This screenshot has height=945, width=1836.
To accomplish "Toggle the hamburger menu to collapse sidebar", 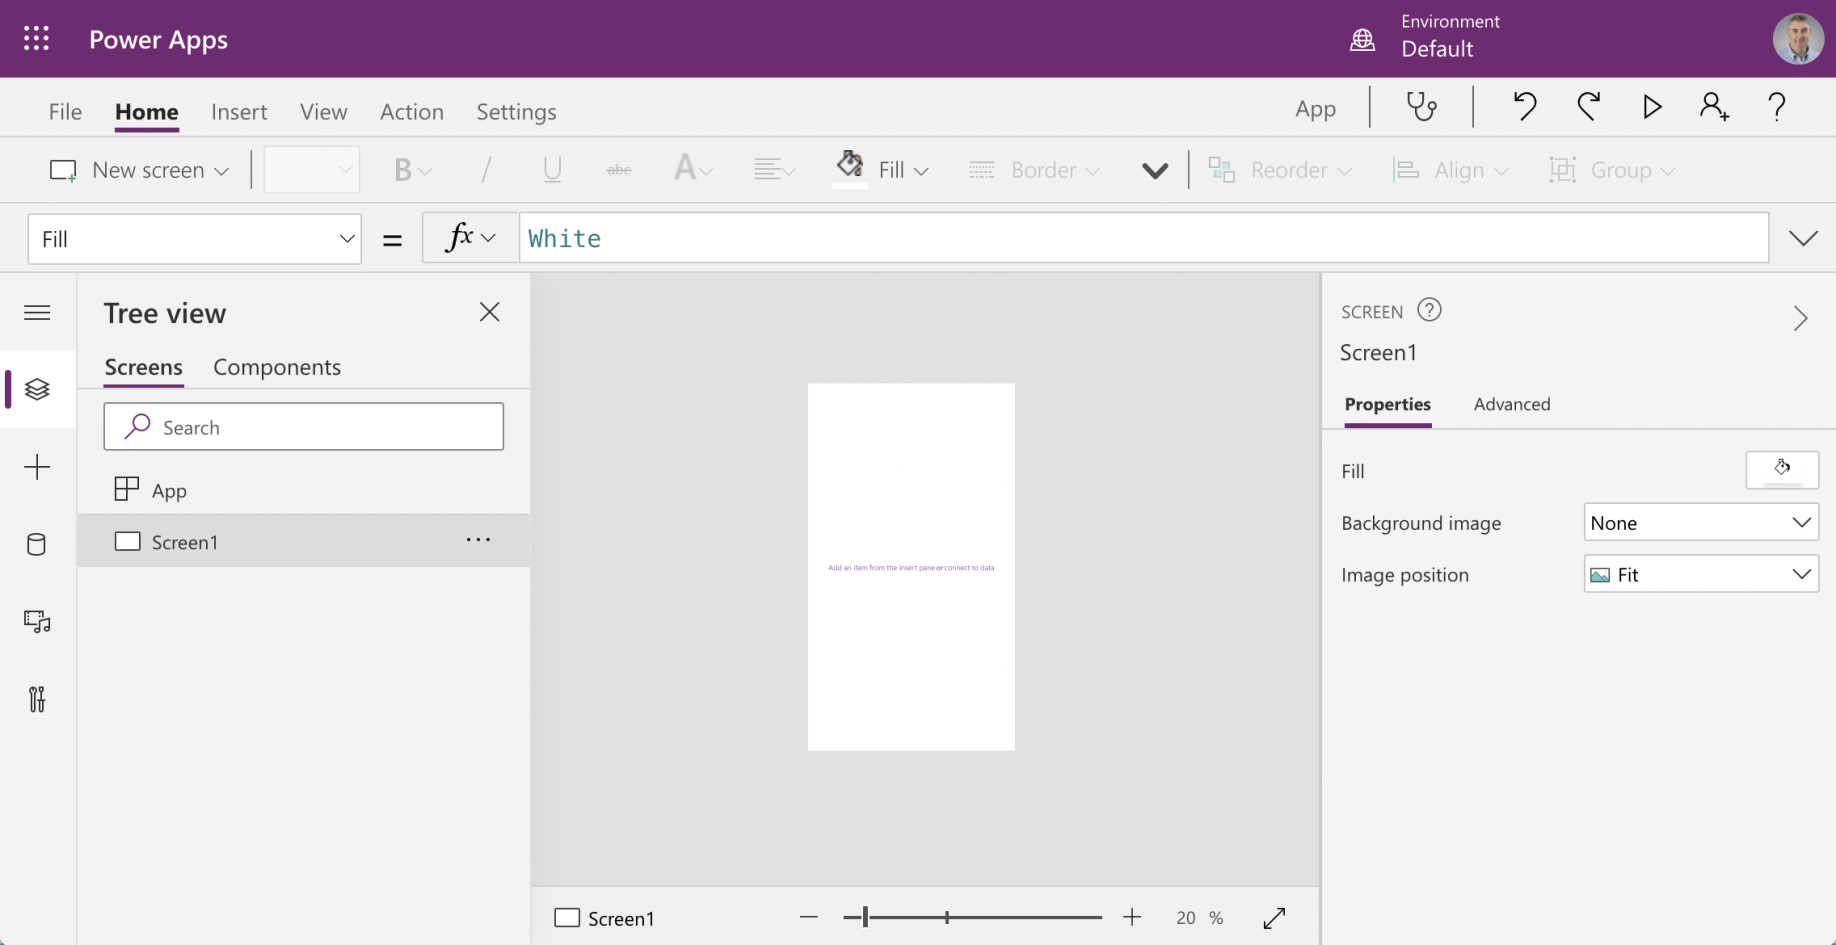I will (x=37, y=313).
